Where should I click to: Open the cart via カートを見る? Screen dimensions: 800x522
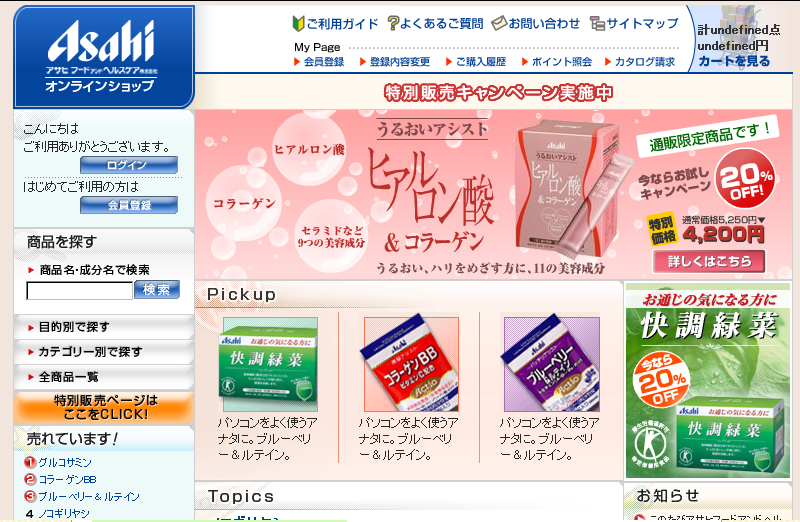pos(734,61)
